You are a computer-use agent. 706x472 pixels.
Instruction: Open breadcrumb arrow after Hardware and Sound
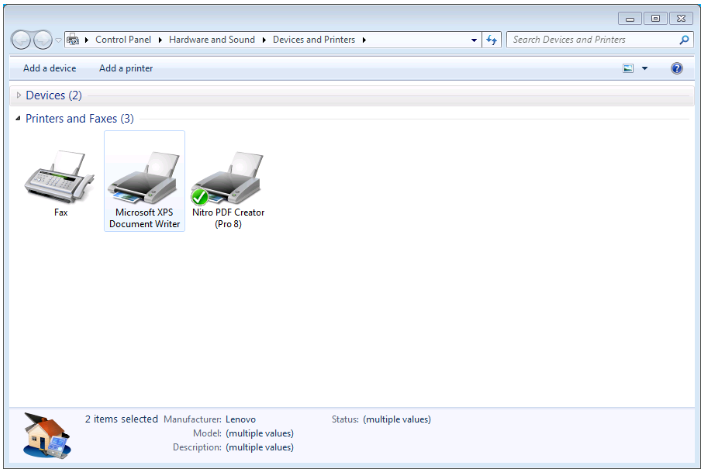pyautogui.click(x=264, y=40)
